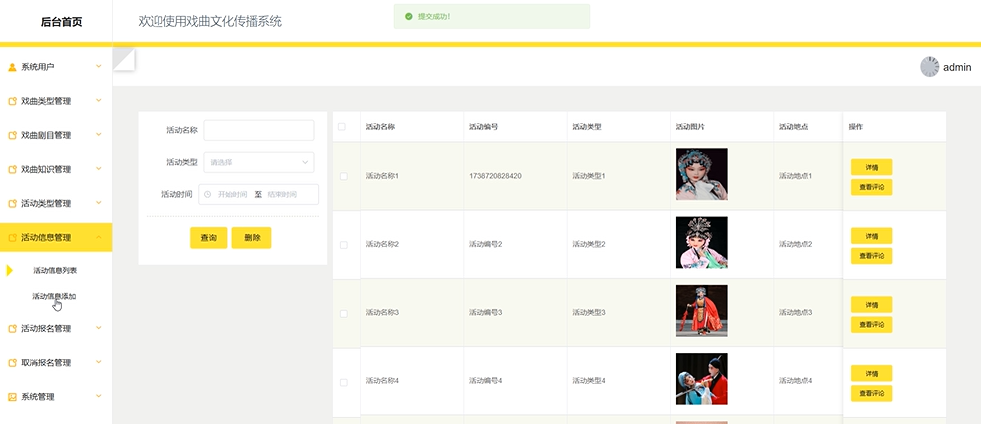Click activity number 1738720828420

tap(495, 176)
